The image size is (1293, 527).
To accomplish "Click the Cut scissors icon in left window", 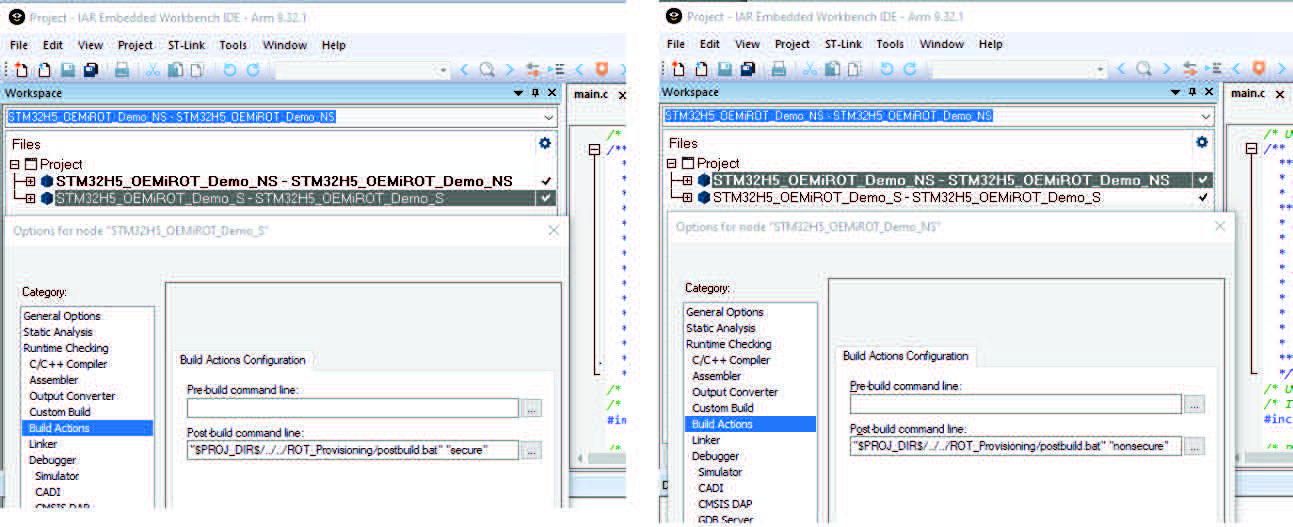I will (x=153, y=70).
